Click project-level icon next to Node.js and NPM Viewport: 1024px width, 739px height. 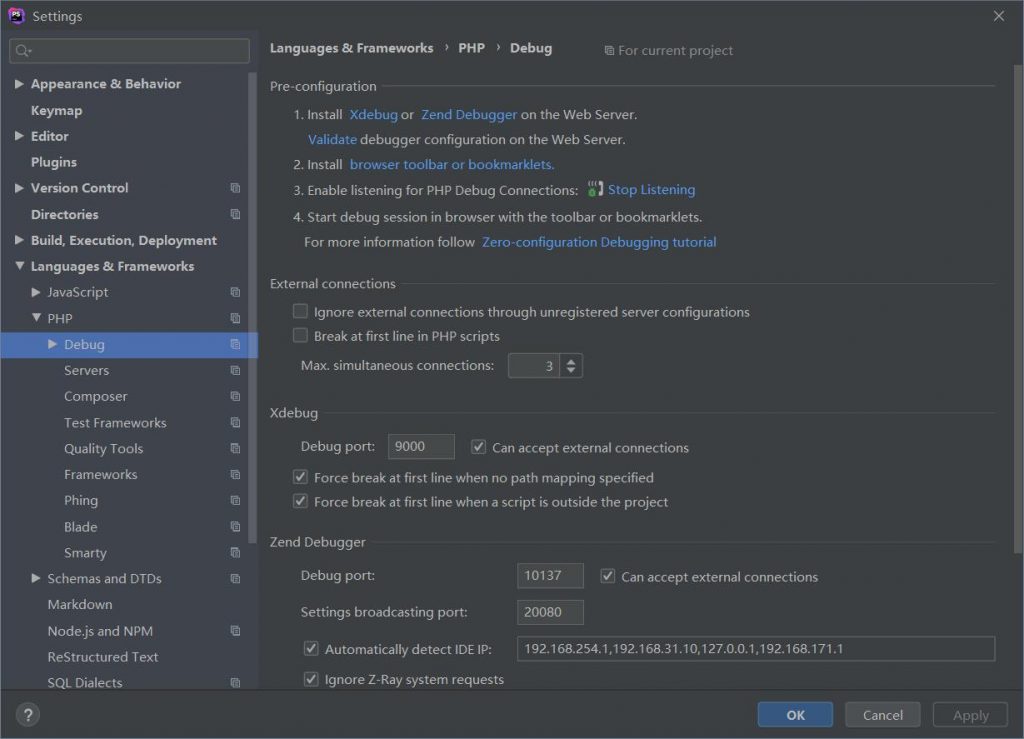235,631
